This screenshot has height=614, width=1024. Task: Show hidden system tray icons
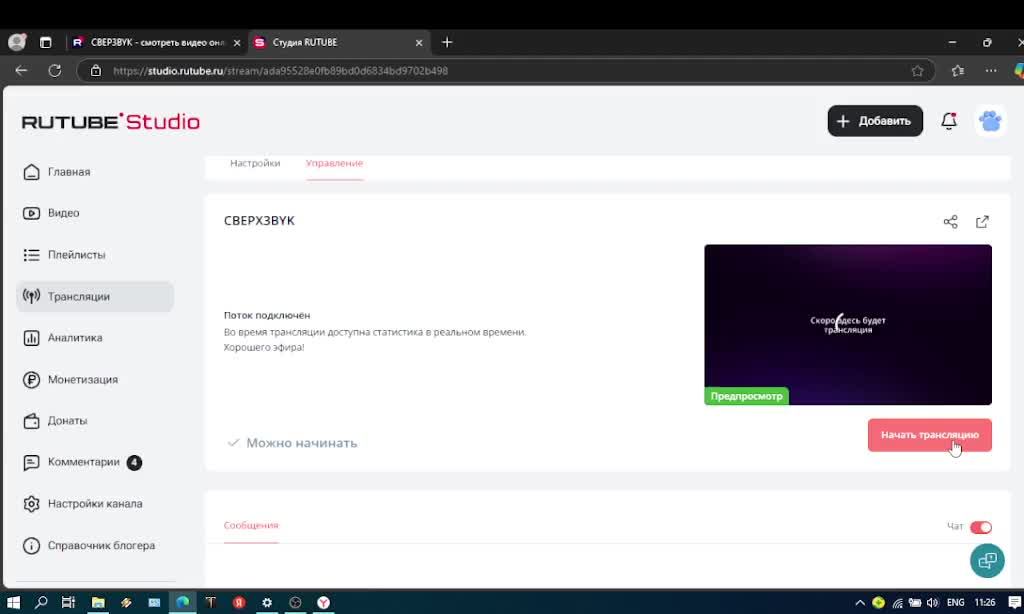[859, 602]
